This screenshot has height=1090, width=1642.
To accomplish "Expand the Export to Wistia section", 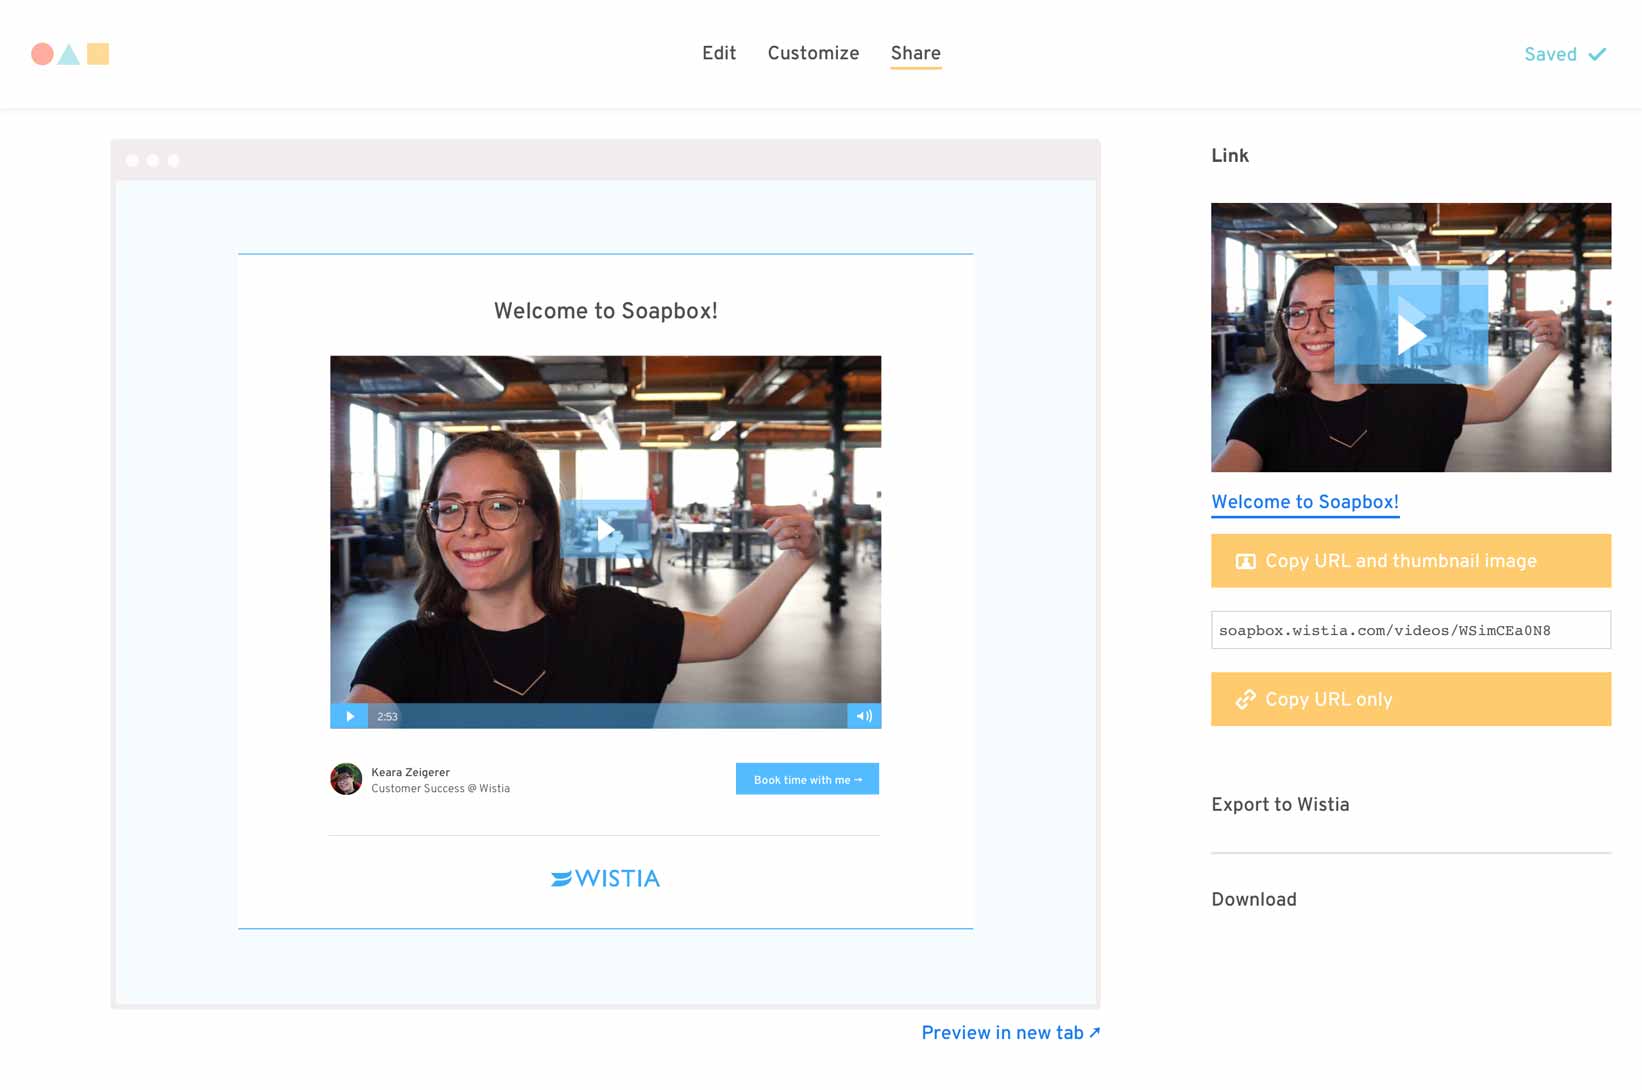I will pos(1280,805).
